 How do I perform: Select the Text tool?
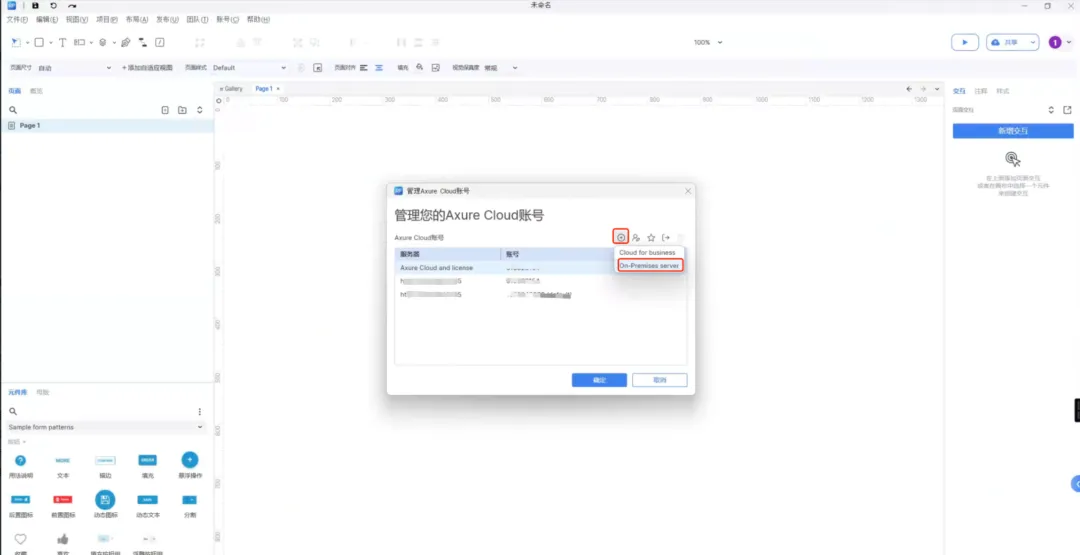(63, 43)
